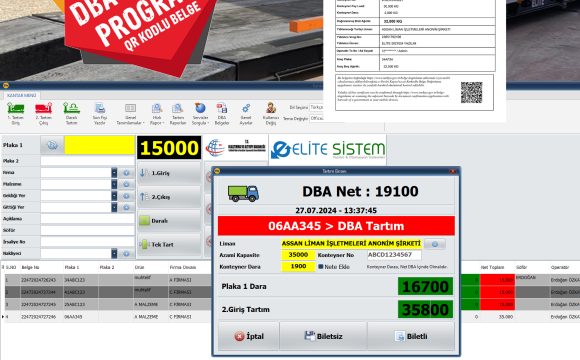Screen dimensions: 580x360
Task: Click the ministry logo beside weight display
Action: point(236,148)
